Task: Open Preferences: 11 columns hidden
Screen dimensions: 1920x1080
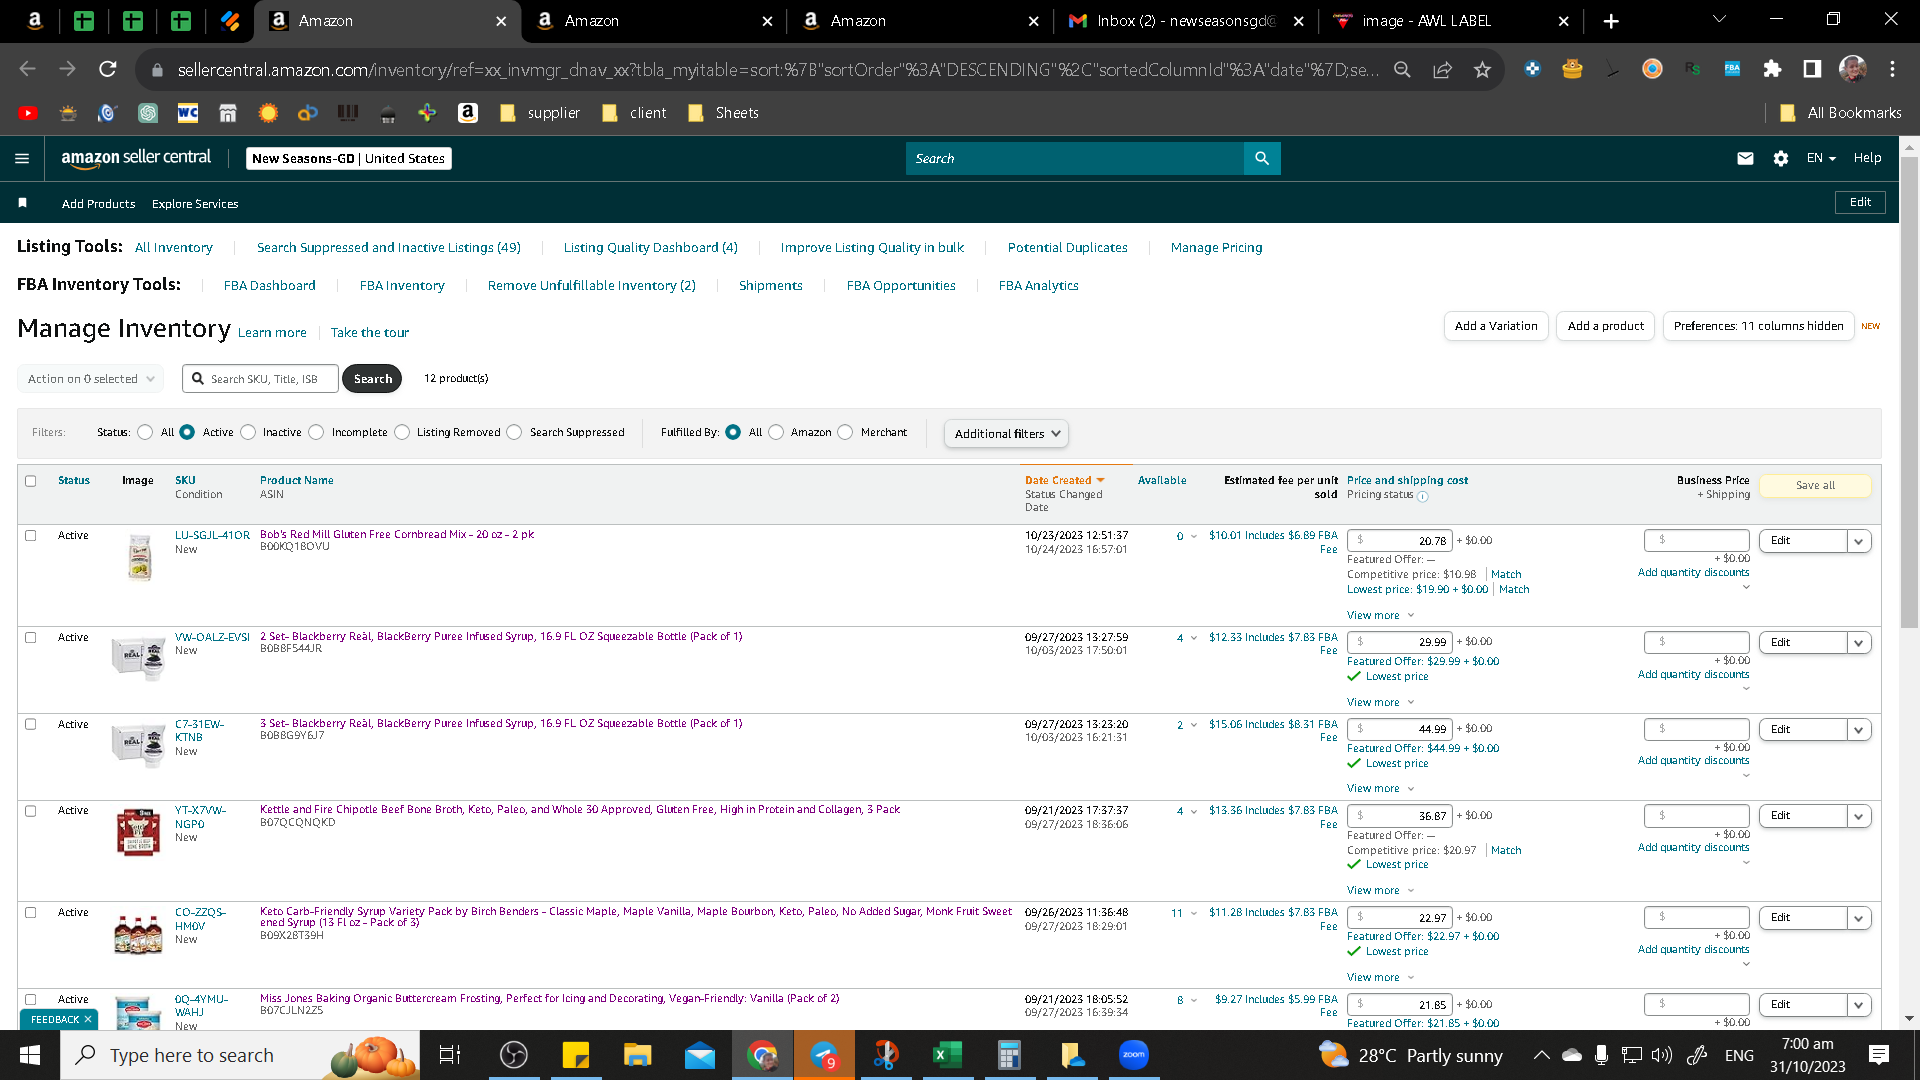Action: click(x=1758, y=326)
